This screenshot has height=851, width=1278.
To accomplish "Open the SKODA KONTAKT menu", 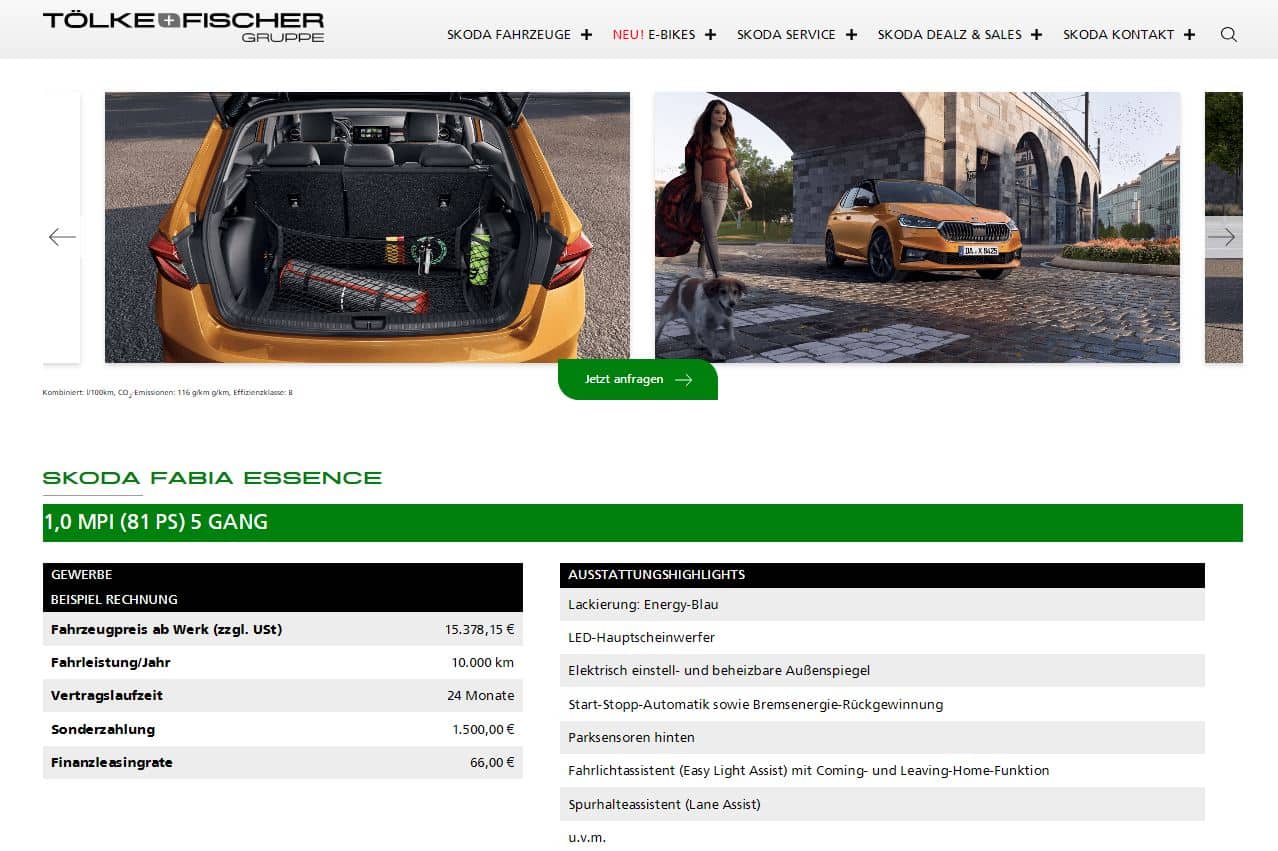I will pyautogui.click(x=1119, y=34).
